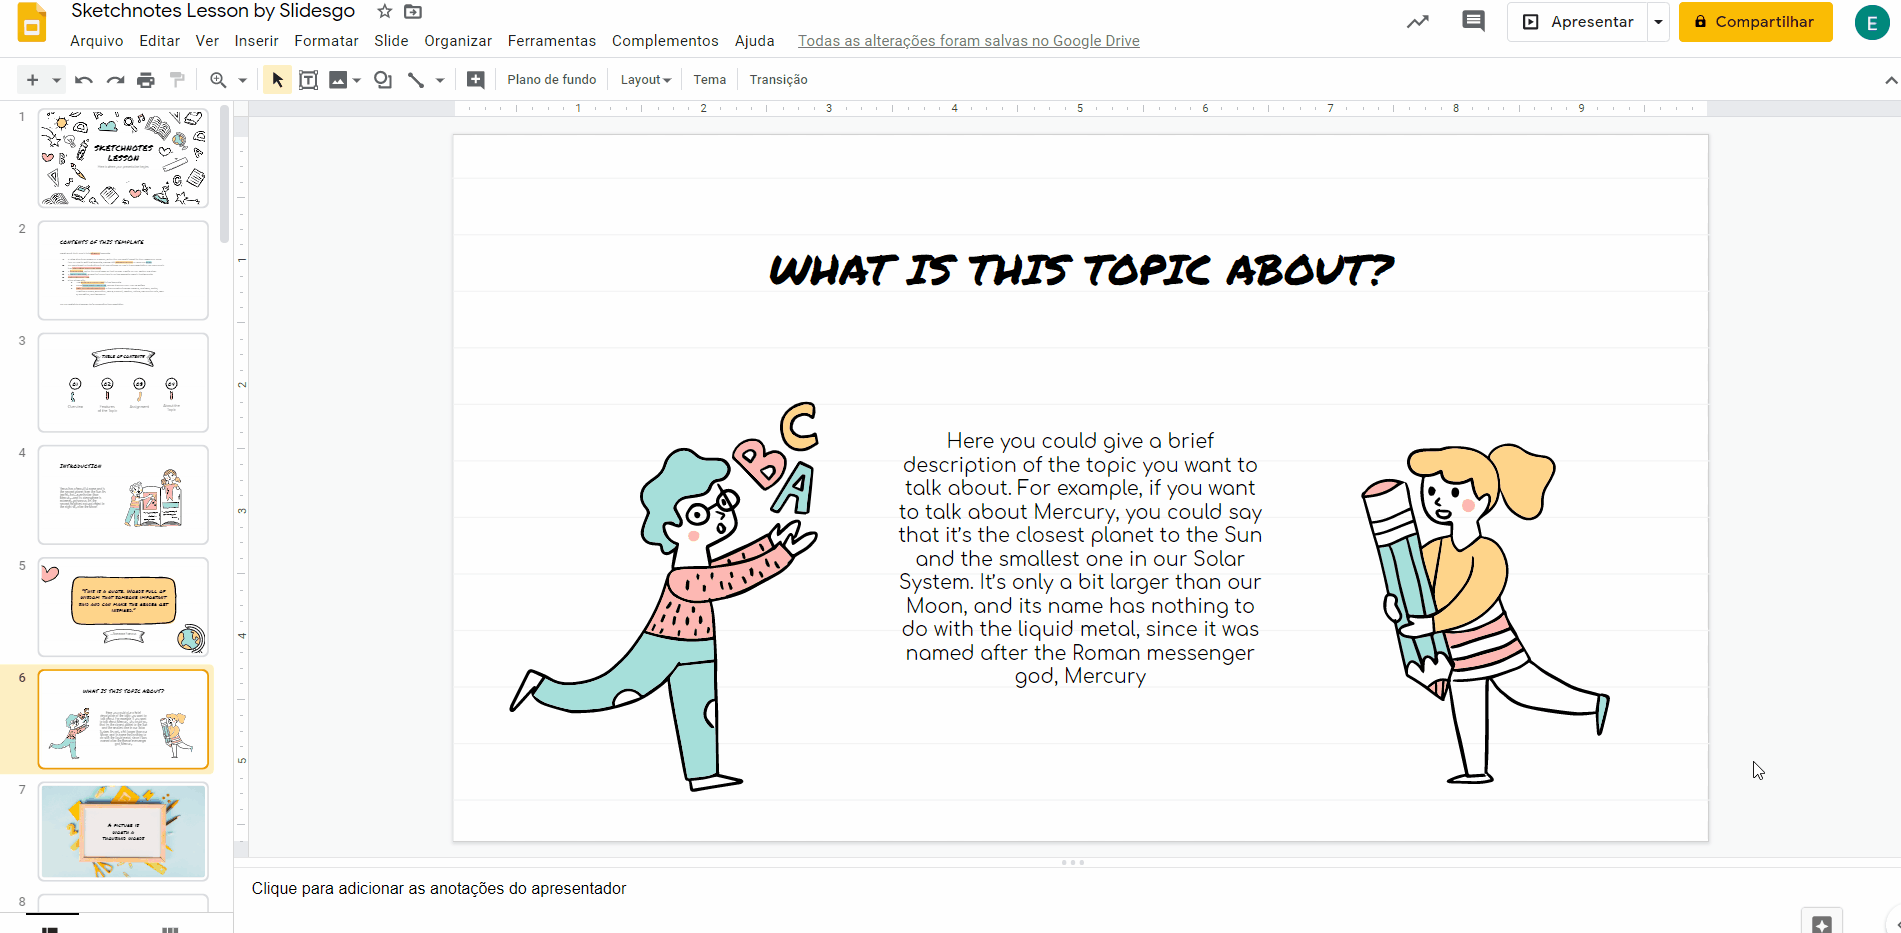The height and width of the screenshot is (933, 1901).
Task: Move presentation using the folder icon
Action: pos(413,12)
